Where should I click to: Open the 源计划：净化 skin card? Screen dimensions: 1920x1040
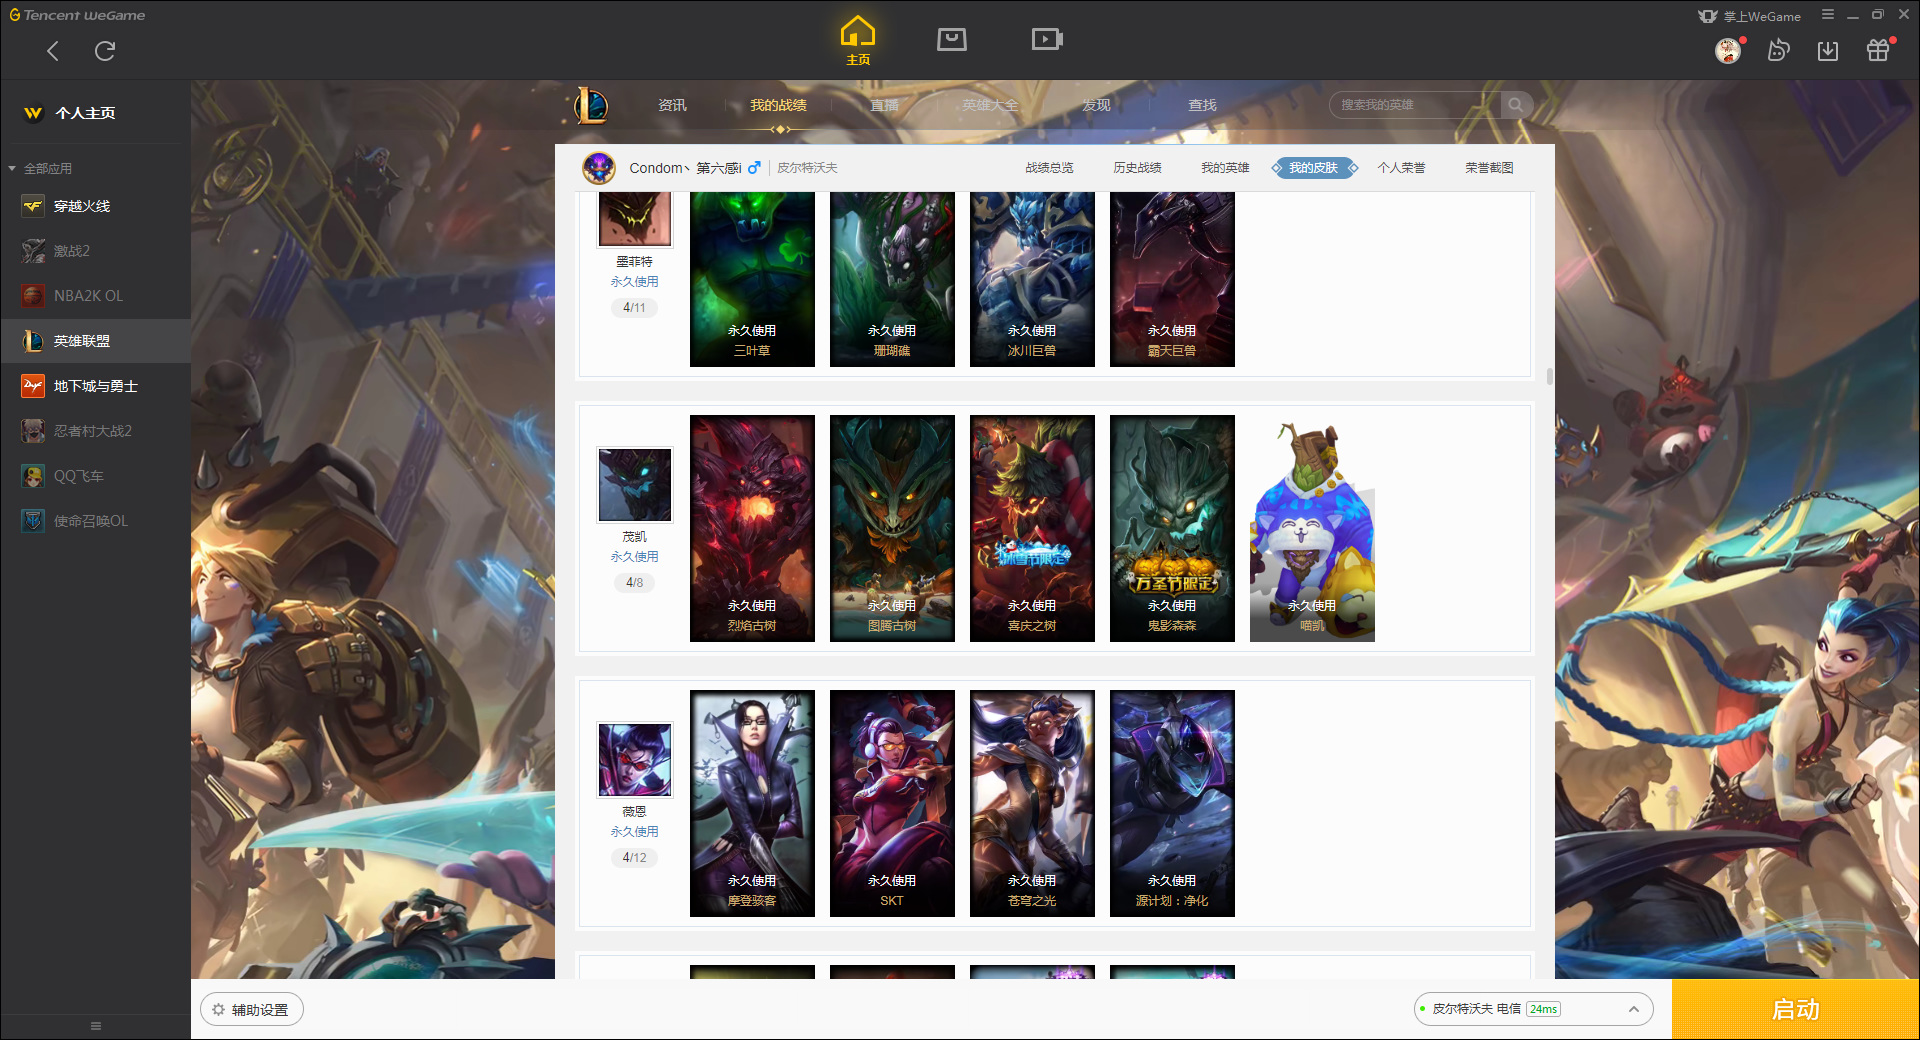(x=1172, y=803)
